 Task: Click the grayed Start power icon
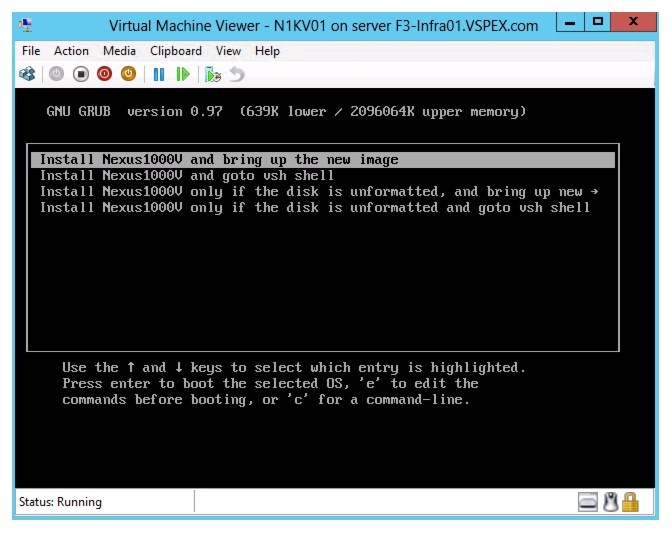pos(56,74)
